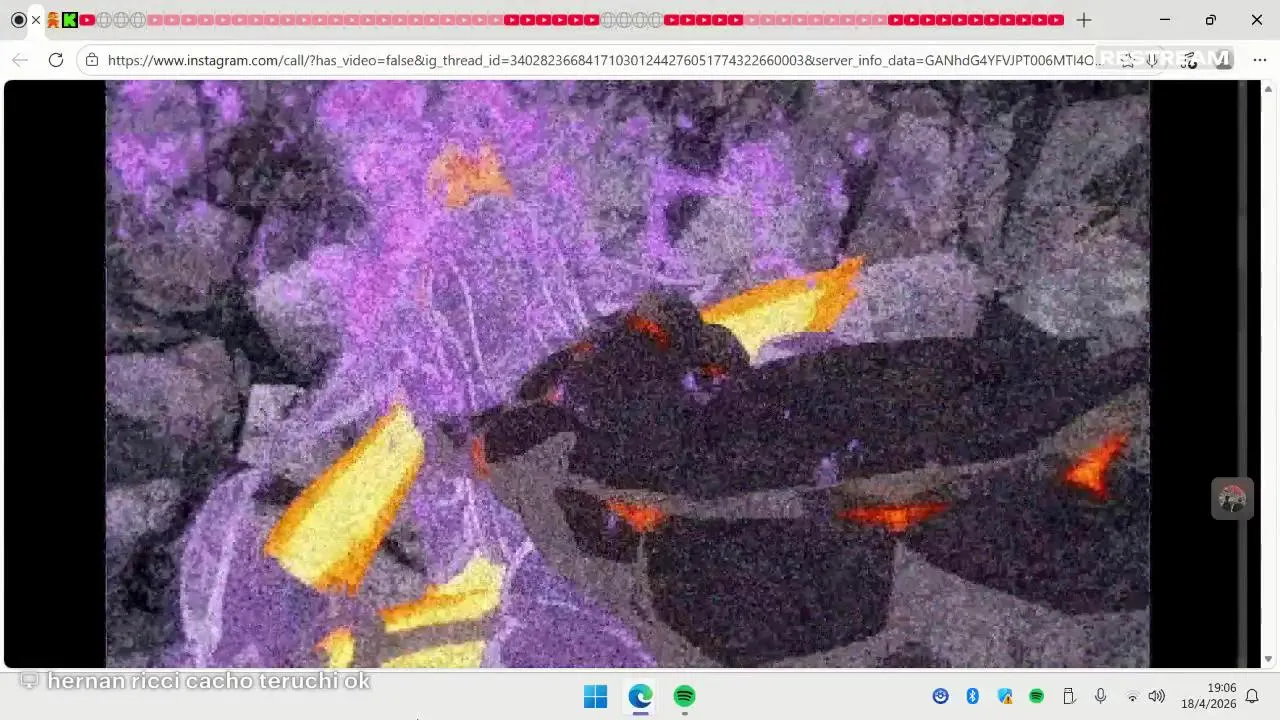Reload the Instagram call page
Image resolution: width=1280 pixels, height=720 pixels.
[56, 60]
